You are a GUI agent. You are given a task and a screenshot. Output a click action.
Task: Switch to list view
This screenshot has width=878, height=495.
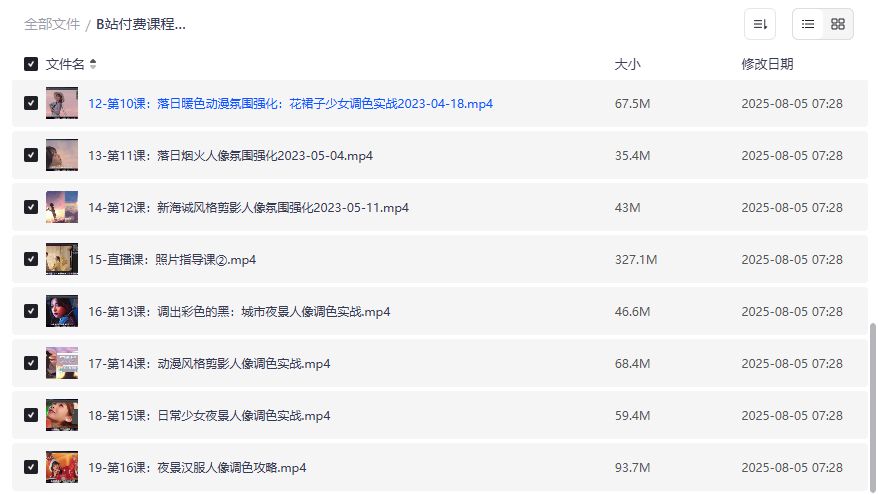pos(807,24)
